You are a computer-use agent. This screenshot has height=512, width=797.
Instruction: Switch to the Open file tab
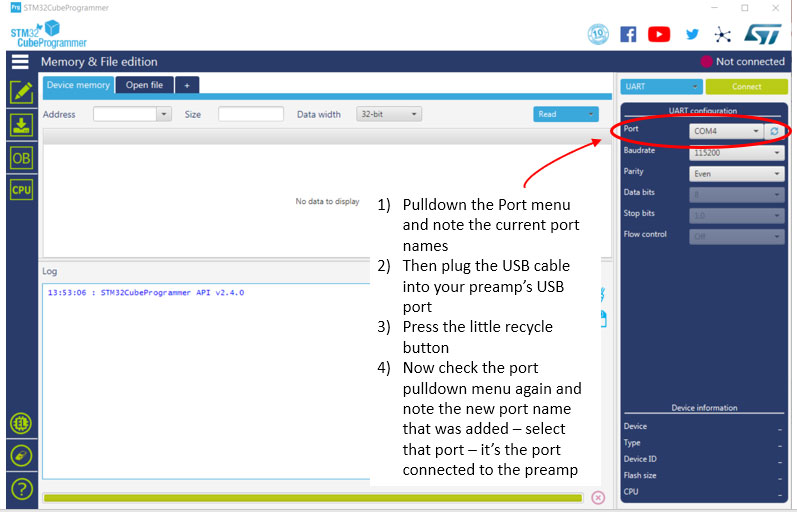pyautogui.click(x=144, y=85)
